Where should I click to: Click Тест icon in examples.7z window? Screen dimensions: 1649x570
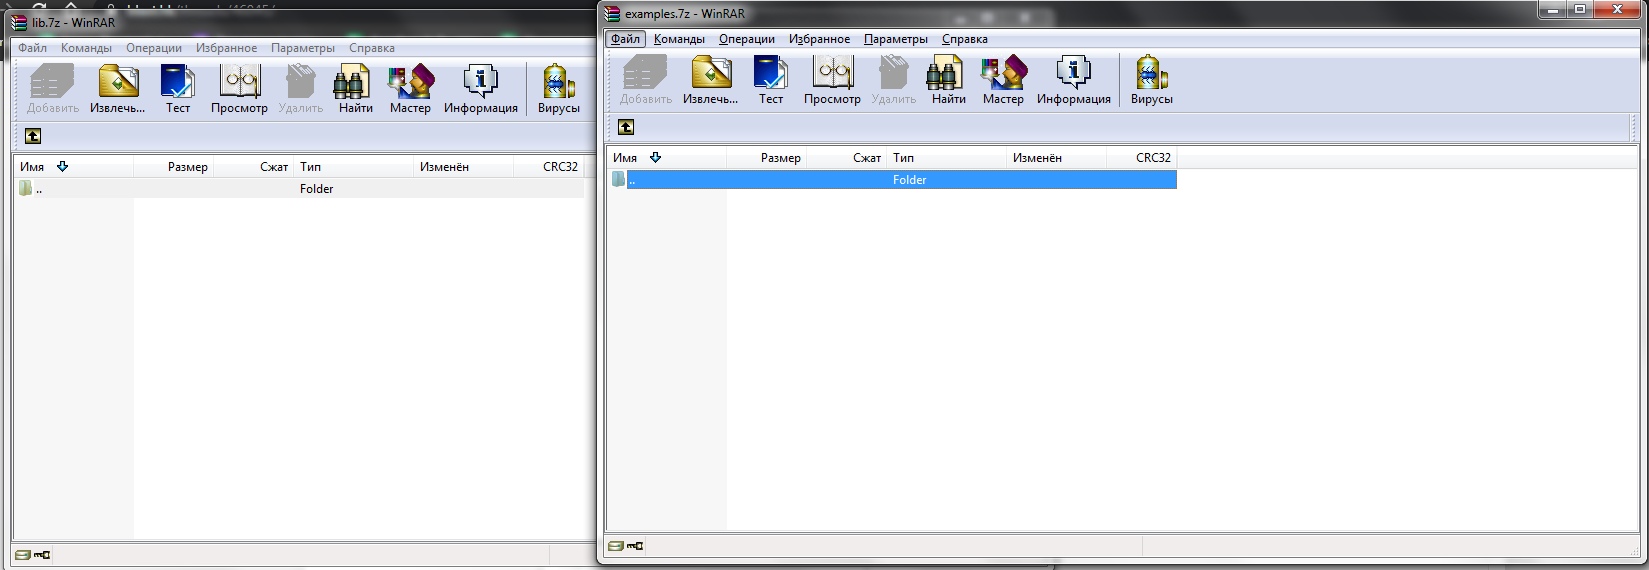coord(771,80)
